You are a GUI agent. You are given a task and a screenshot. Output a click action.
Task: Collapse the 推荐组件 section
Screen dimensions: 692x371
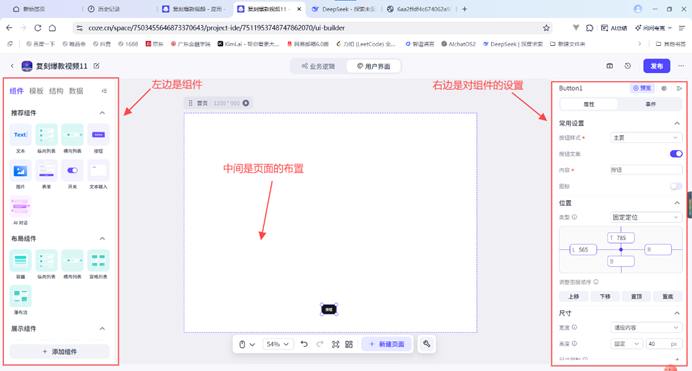[102, 113]
